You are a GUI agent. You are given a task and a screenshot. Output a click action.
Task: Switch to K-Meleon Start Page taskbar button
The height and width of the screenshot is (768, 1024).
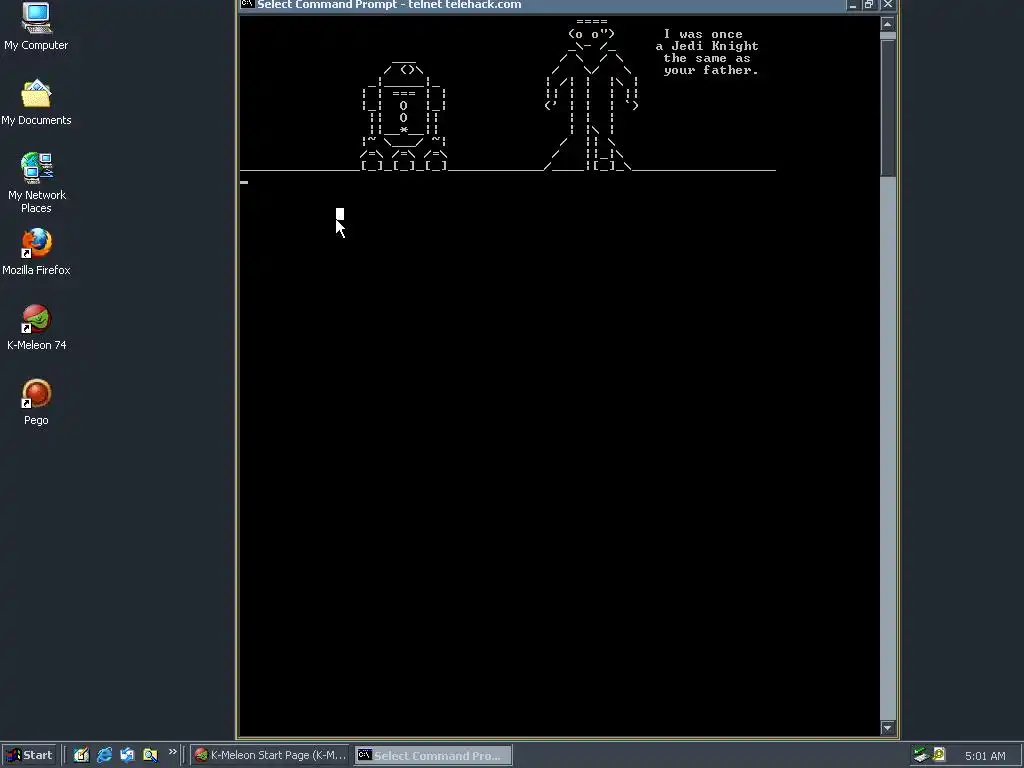[271, 755]
